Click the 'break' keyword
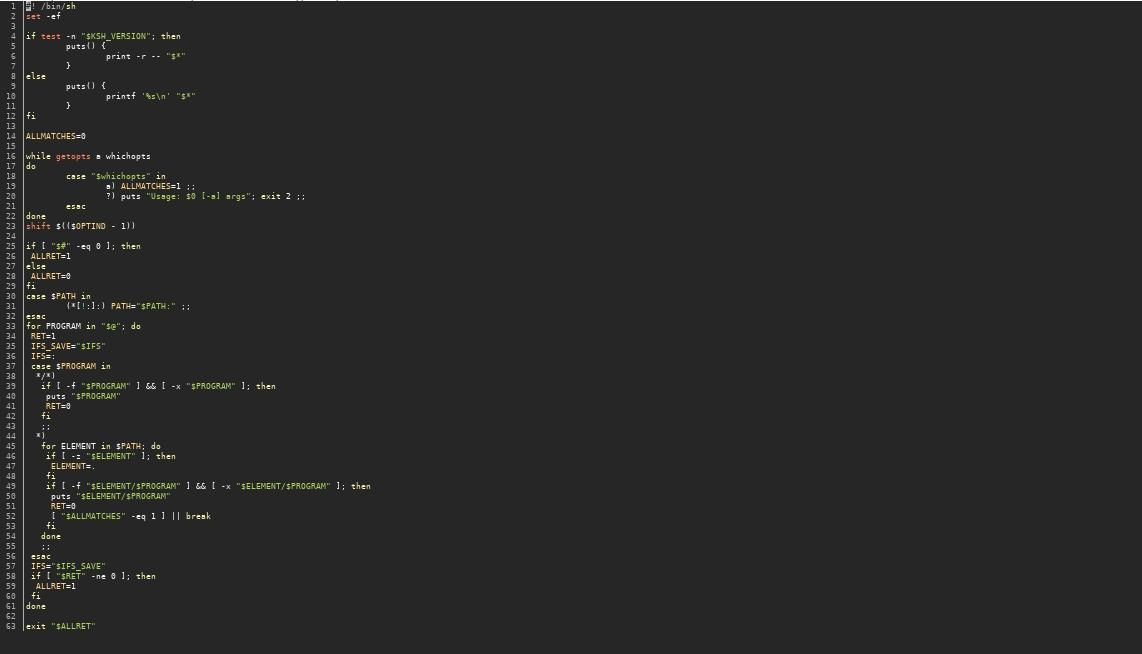Viewport: 1142px width, 654px height. click(198, 516)
